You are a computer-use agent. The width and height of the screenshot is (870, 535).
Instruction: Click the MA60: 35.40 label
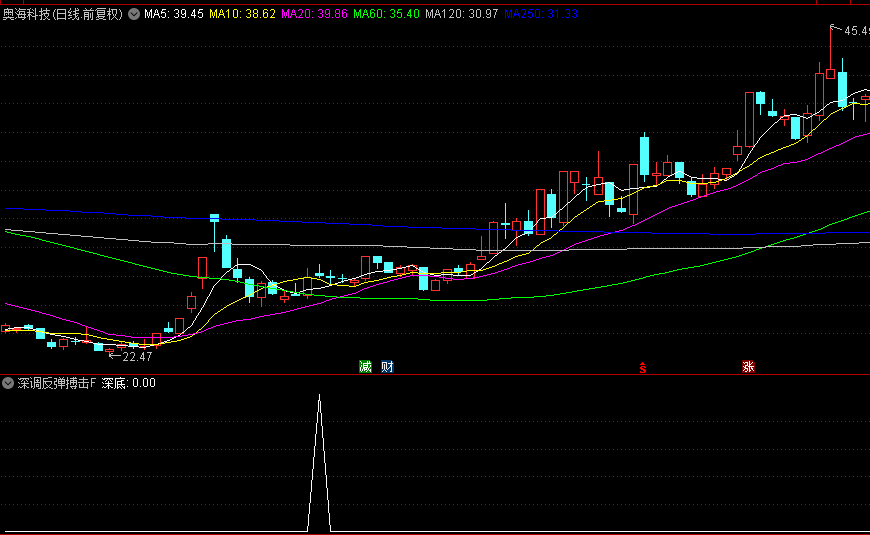tap(386, 14)
